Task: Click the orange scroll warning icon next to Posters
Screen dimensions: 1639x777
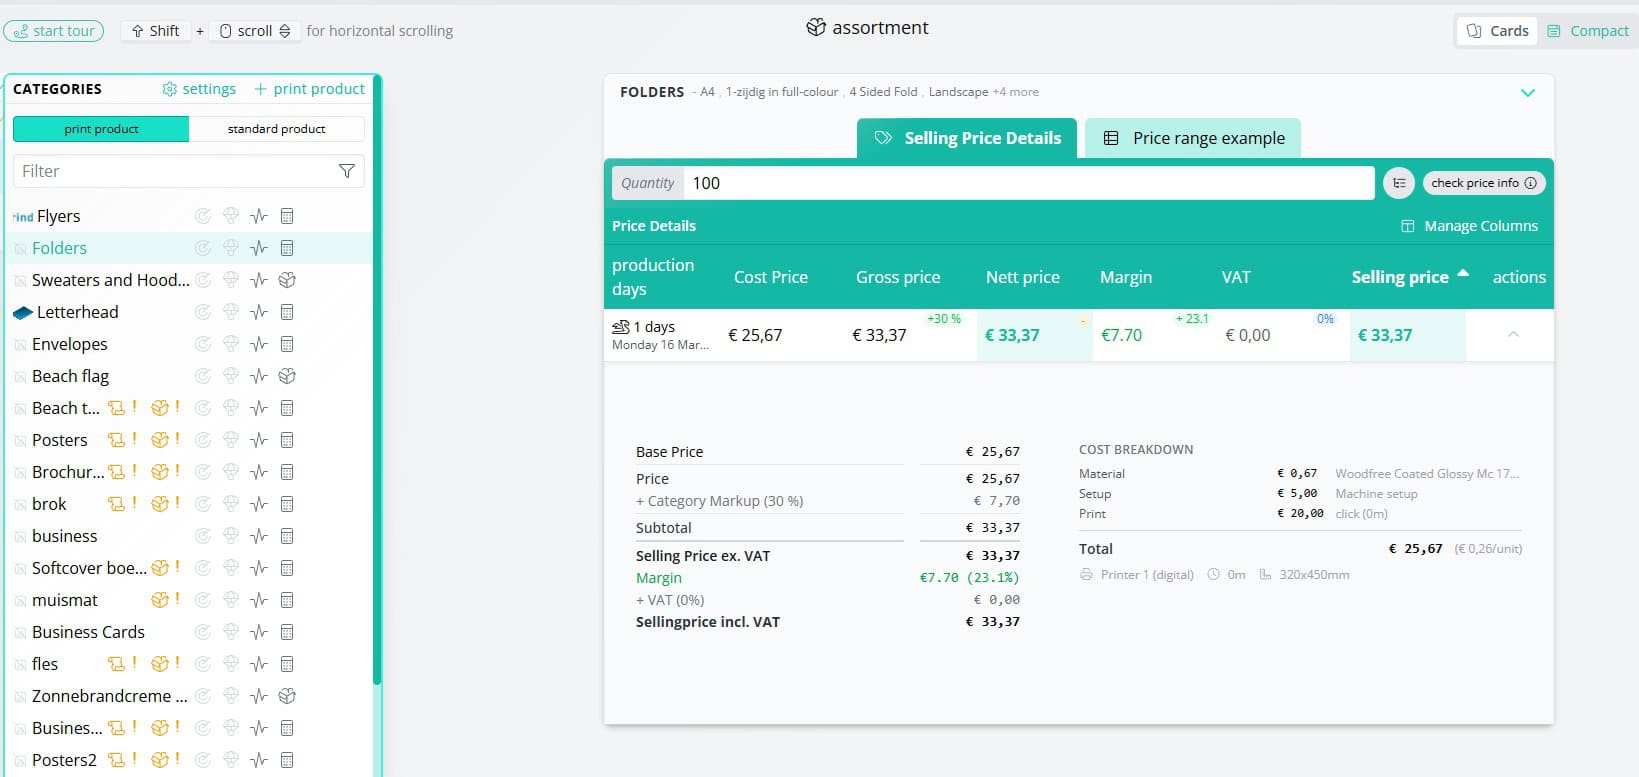Action: click(117, 440)
